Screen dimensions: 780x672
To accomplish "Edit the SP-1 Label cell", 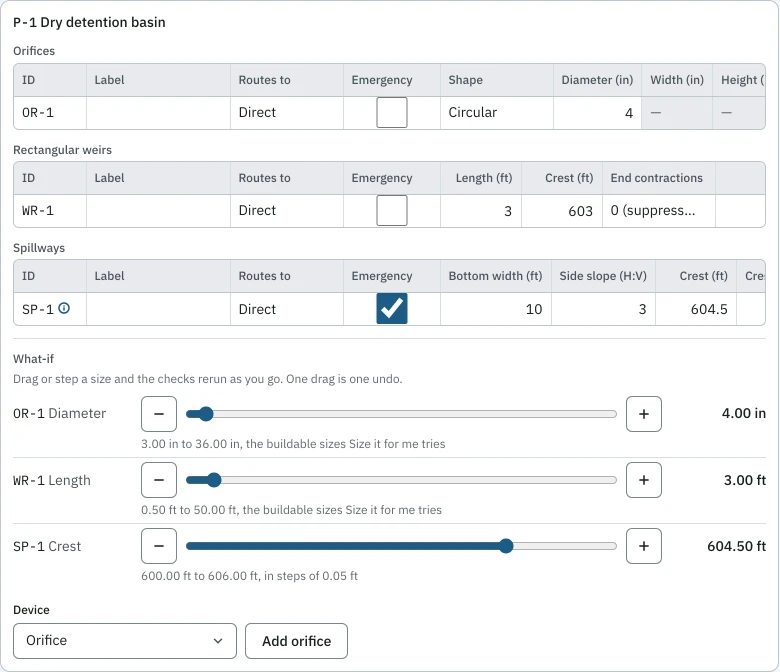I will (x=158, y=309).
